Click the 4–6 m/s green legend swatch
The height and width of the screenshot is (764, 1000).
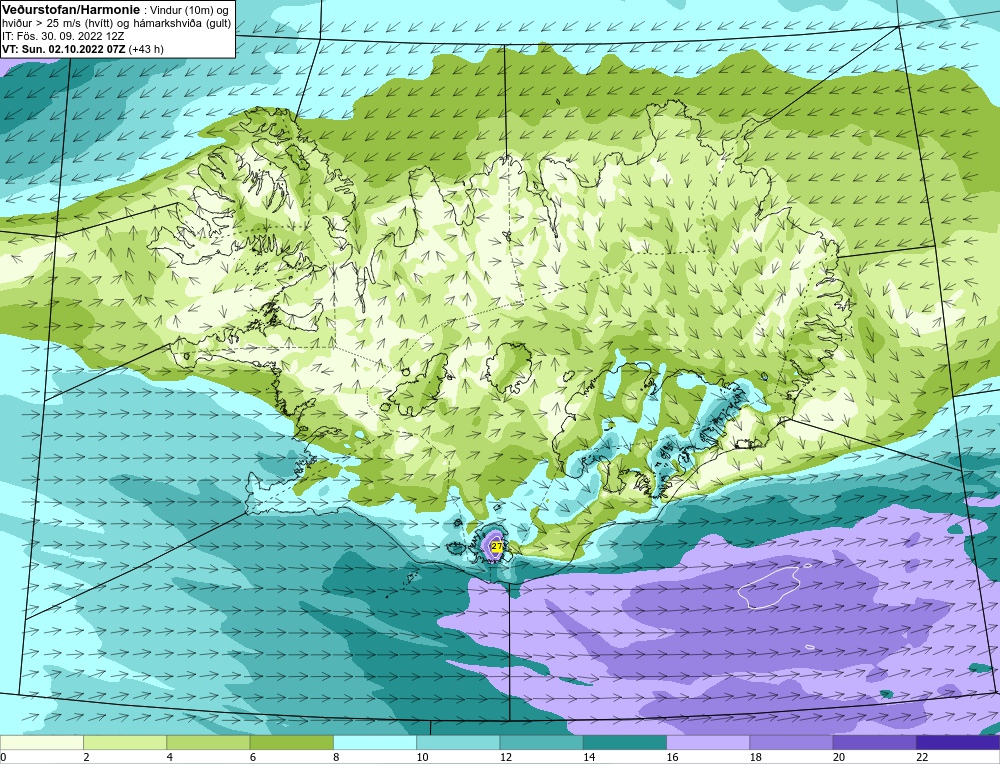[x=209, y=742]
